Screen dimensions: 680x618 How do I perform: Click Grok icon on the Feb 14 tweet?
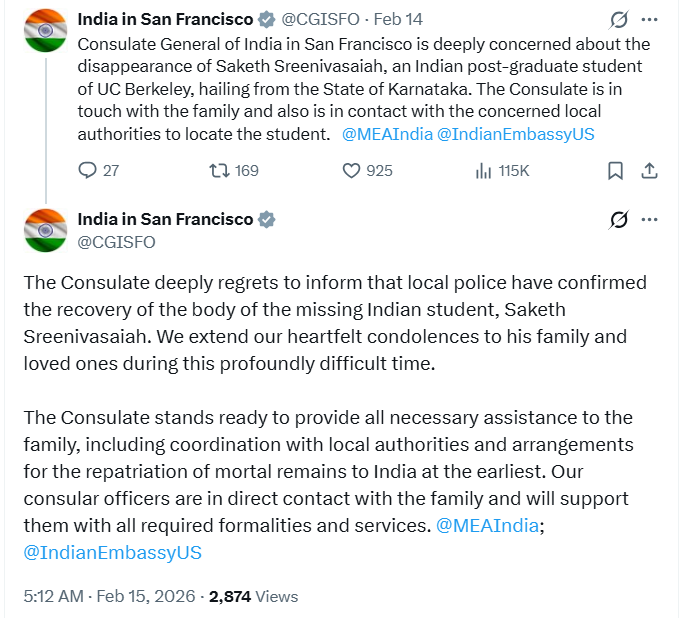click(618, 20)
